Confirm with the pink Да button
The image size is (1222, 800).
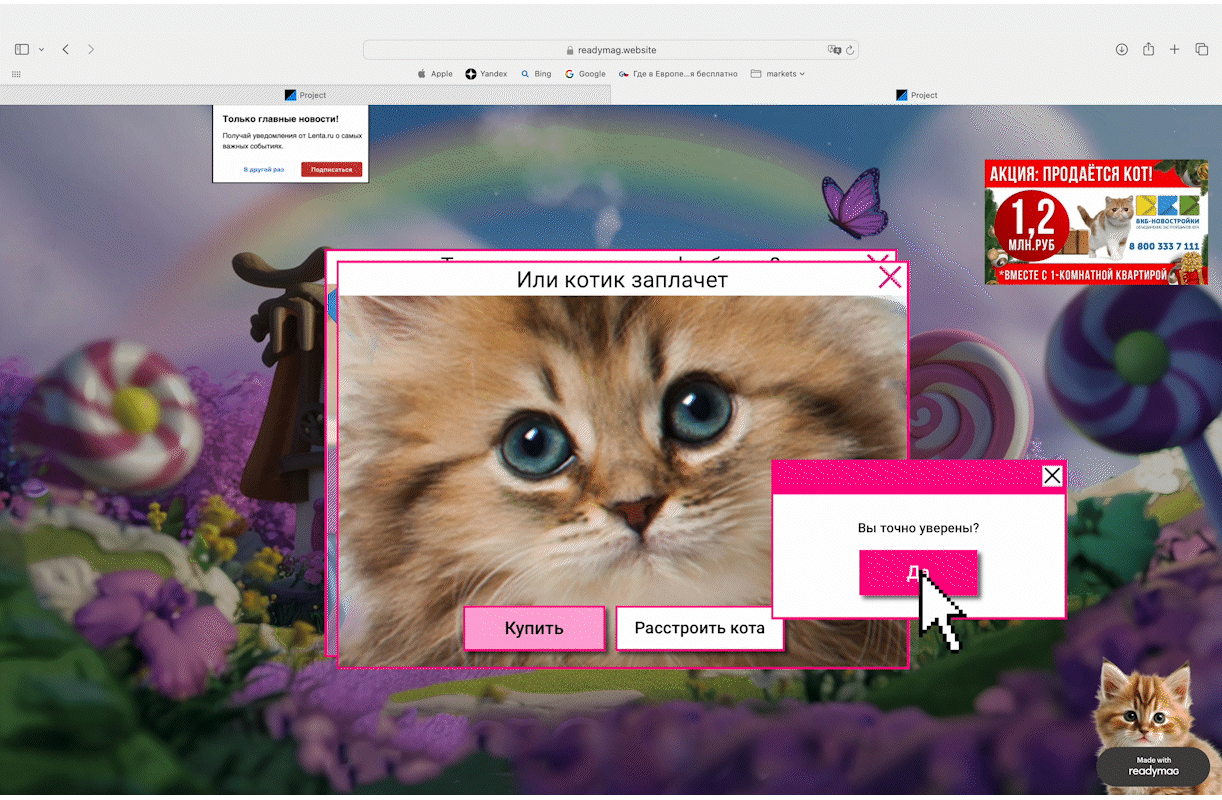point(917,572)
